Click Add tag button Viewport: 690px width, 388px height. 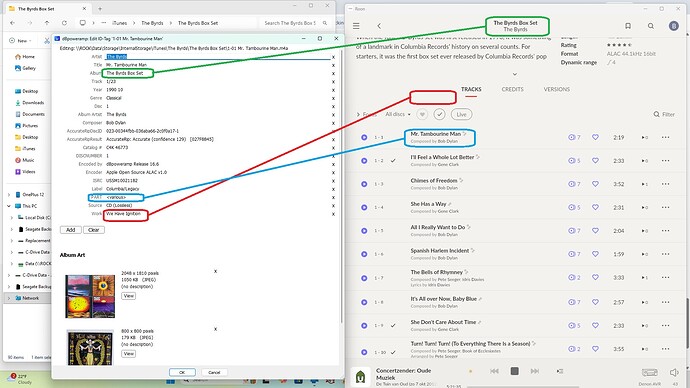(x=70, y=230)
